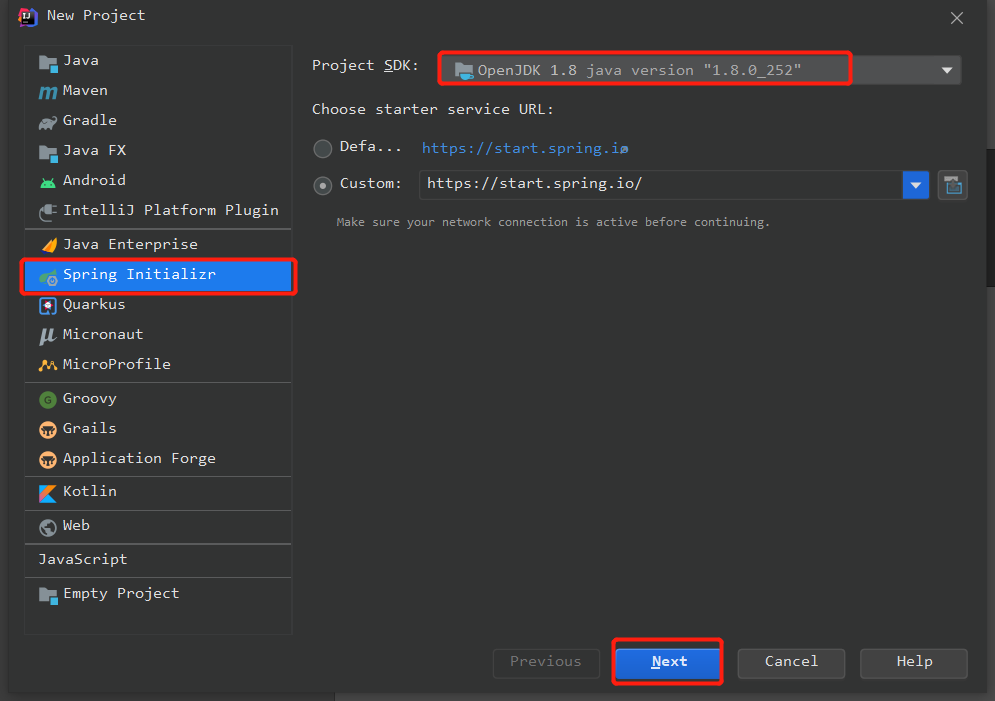Image resolution: width=995 pixels, height=701 pixels.
Task: Click the network connection notice text
Action: coord(553,223)
